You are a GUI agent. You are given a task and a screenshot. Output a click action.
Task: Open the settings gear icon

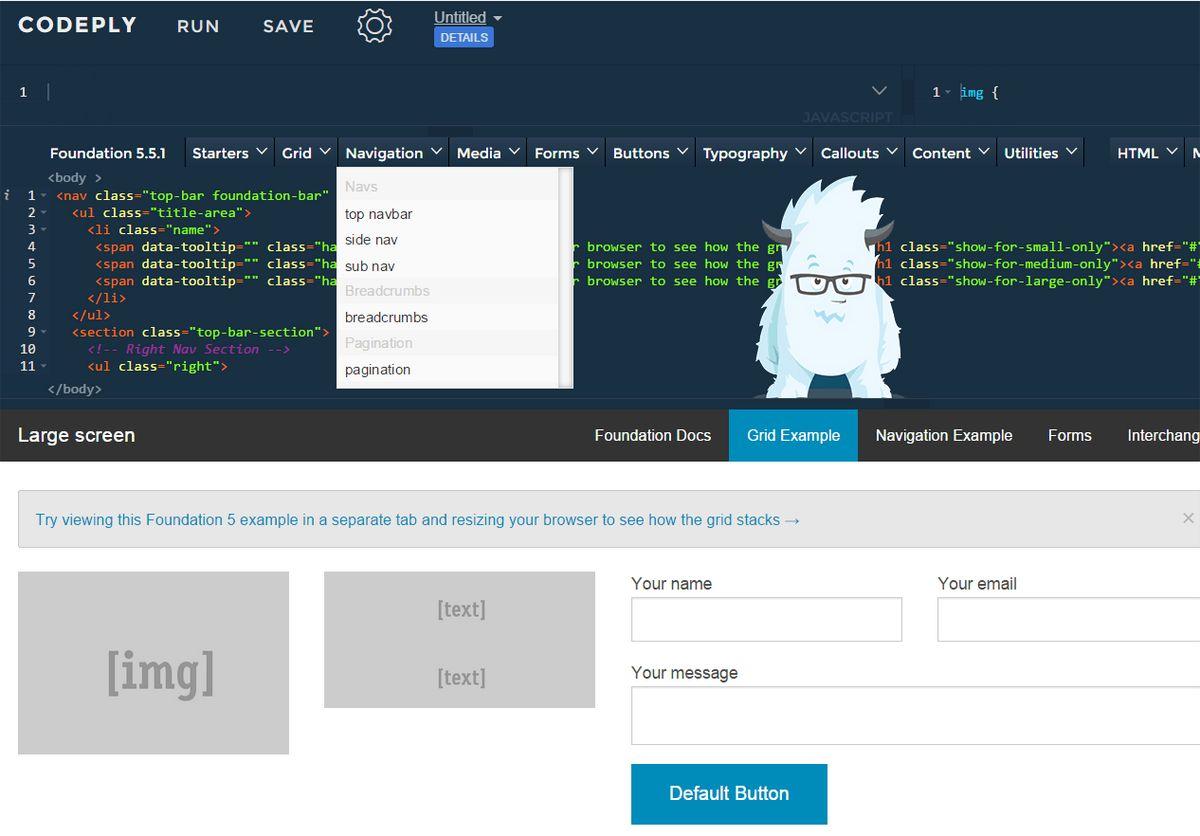pos(374,26)
